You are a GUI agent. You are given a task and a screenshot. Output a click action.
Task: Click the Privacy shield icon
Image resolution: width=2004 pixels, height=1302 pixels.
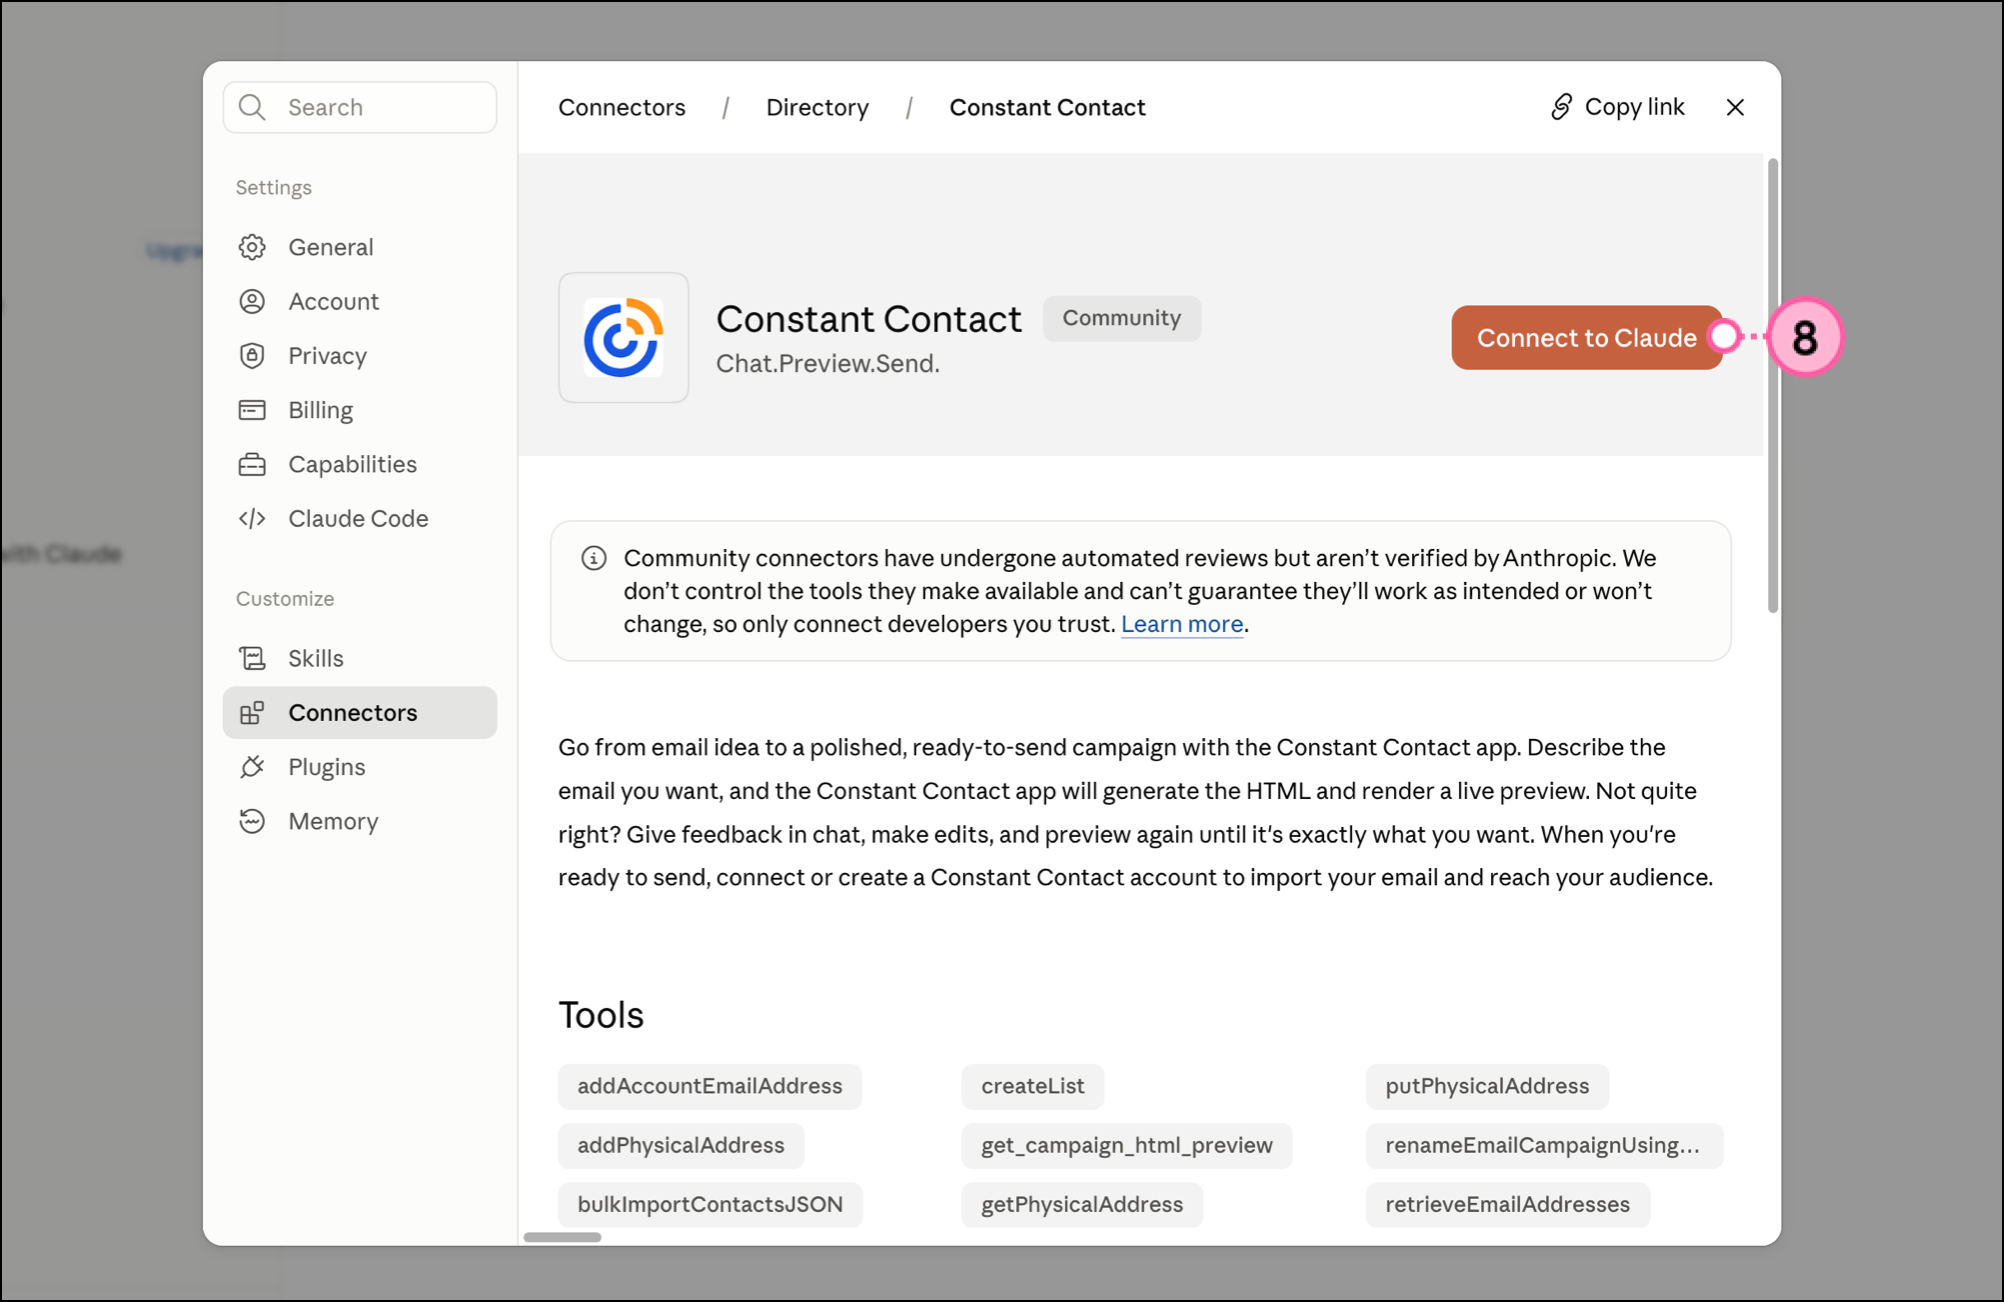252,355
